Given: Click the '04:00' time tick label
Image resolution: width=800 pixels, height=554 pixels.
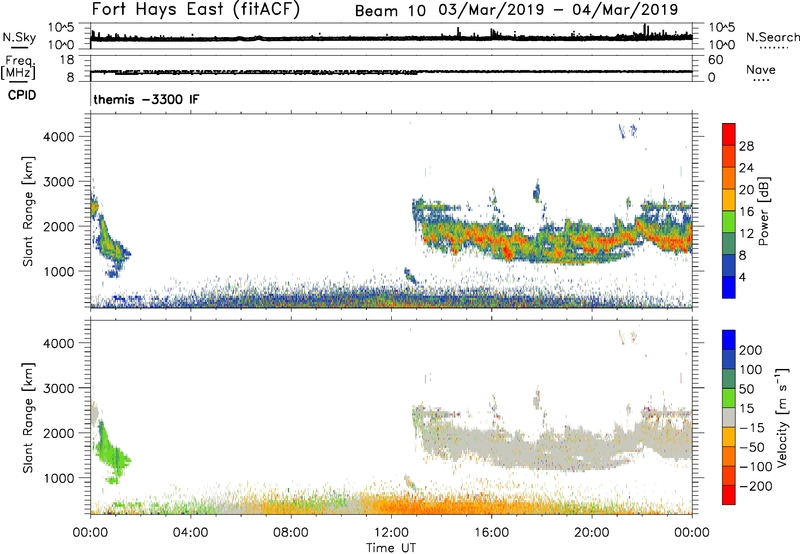Looking at the screenshot, I should coord(190,533).
